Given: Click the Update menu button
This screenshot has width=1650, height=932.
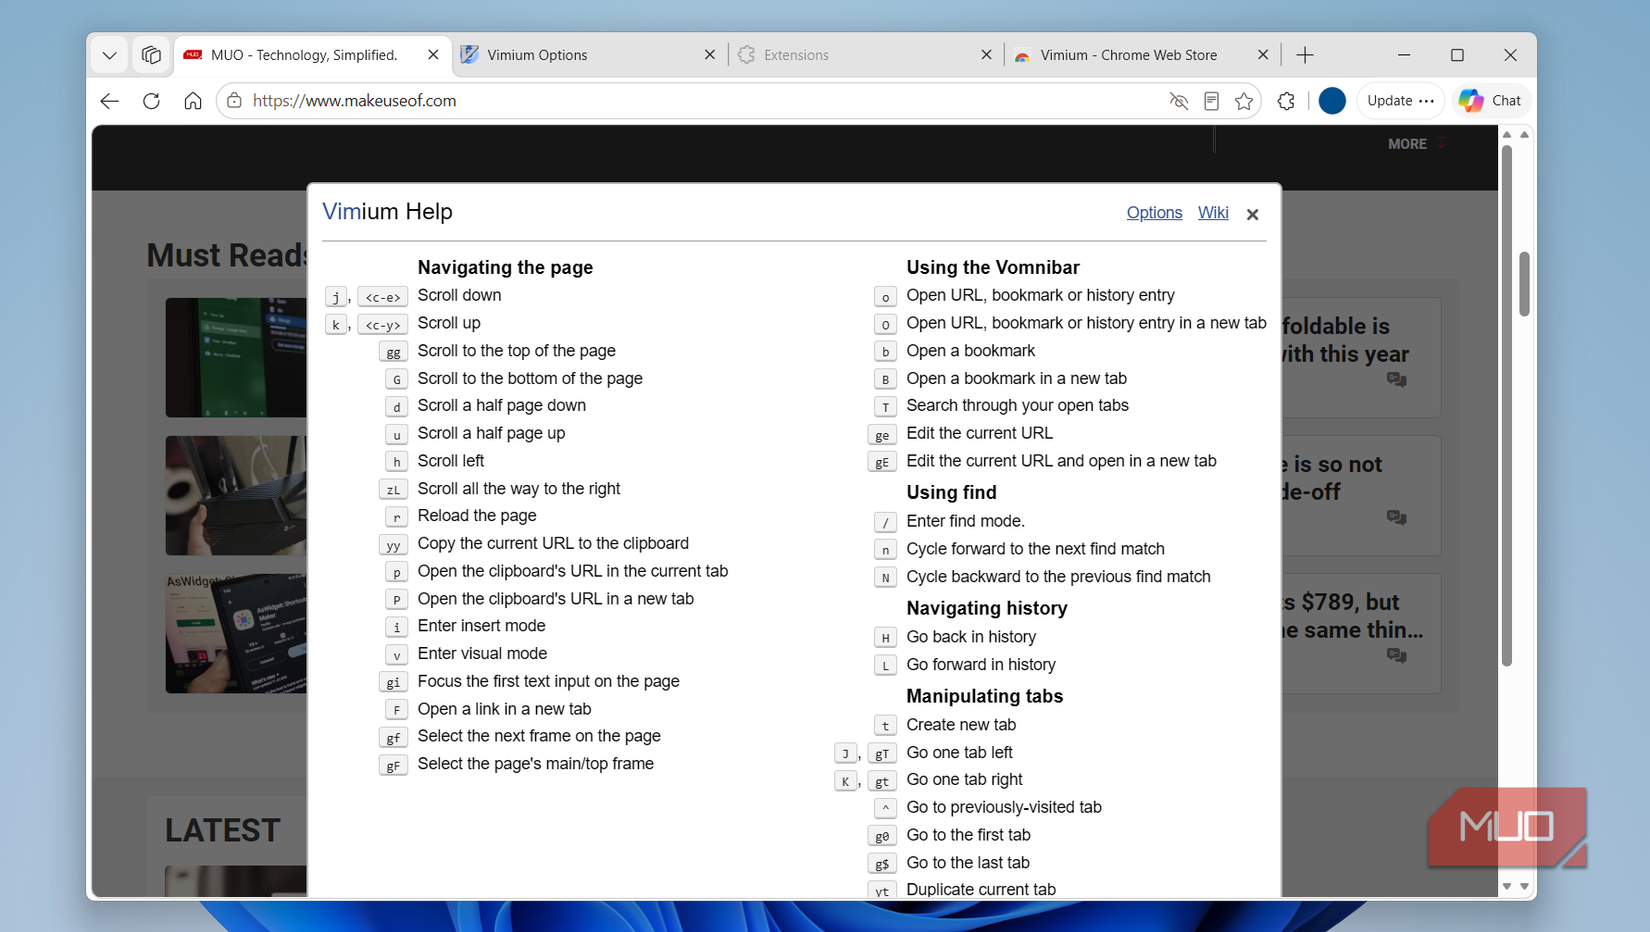Looking at the screenshot, I should point(1400,101).
